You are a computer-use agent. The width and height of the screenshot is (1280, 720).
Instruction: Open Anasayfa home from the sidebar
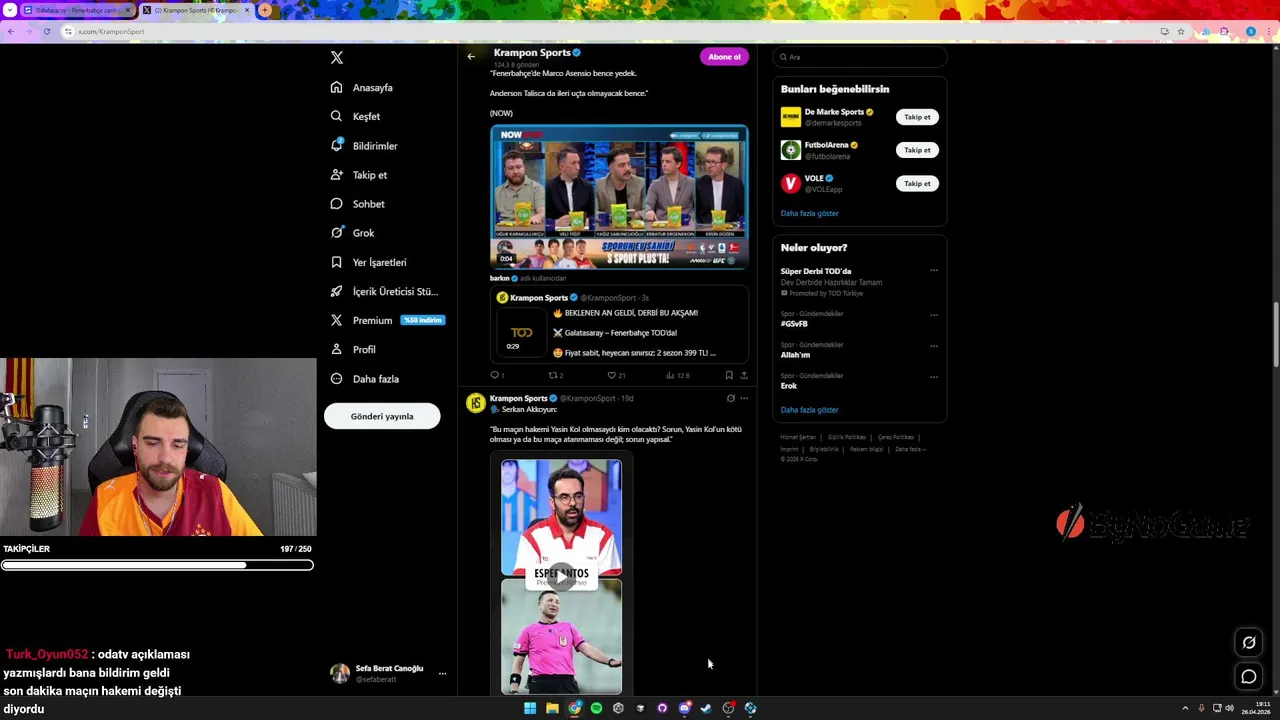click(362, 87)
